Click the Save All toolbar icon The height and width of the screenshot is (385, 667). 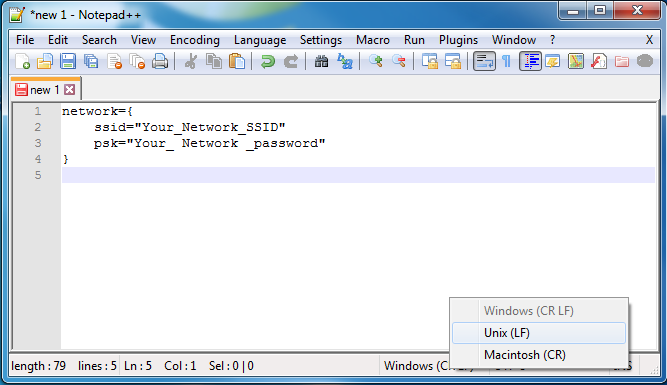pyautogui.click(x=91, y=61)
